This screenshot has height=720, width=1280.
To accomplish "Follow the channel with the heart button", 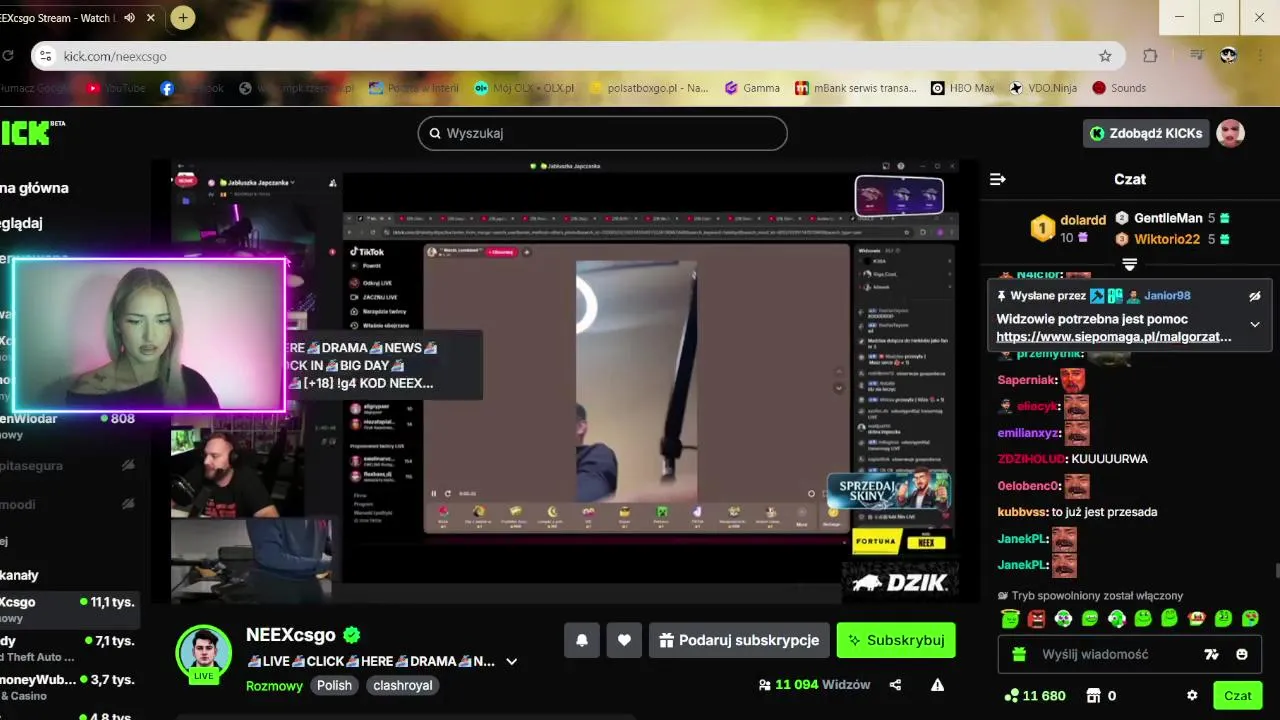I will point(624,640).
